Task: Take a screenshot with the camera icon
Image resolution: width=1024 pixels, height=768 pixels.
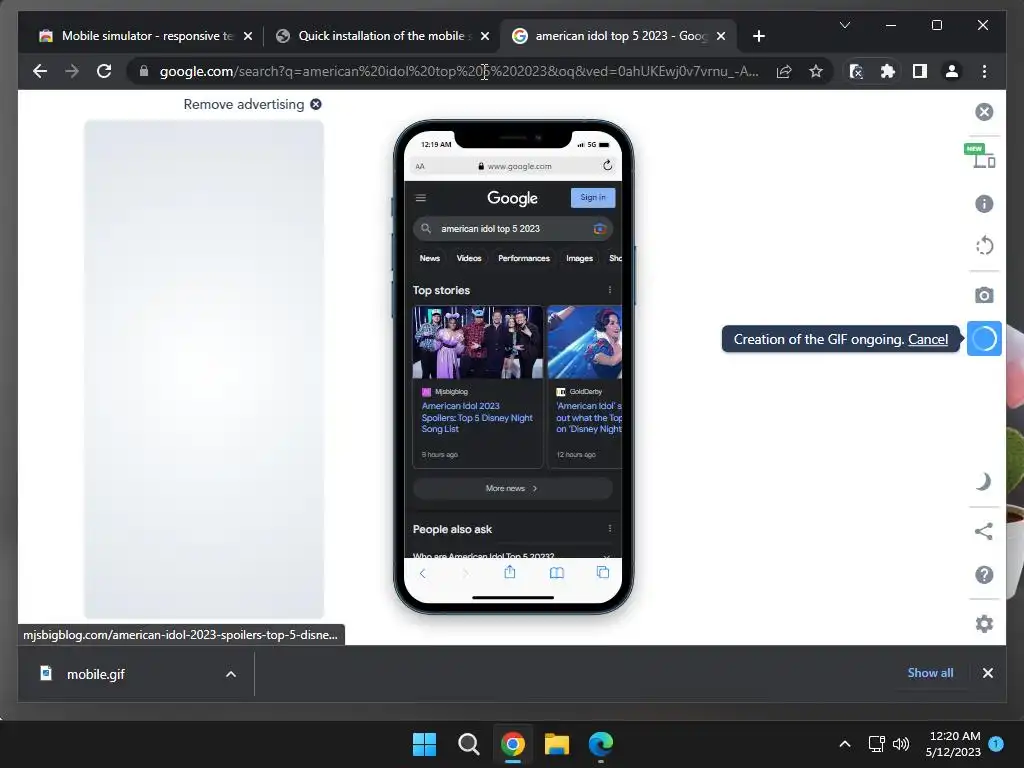Action: (984, 295)
